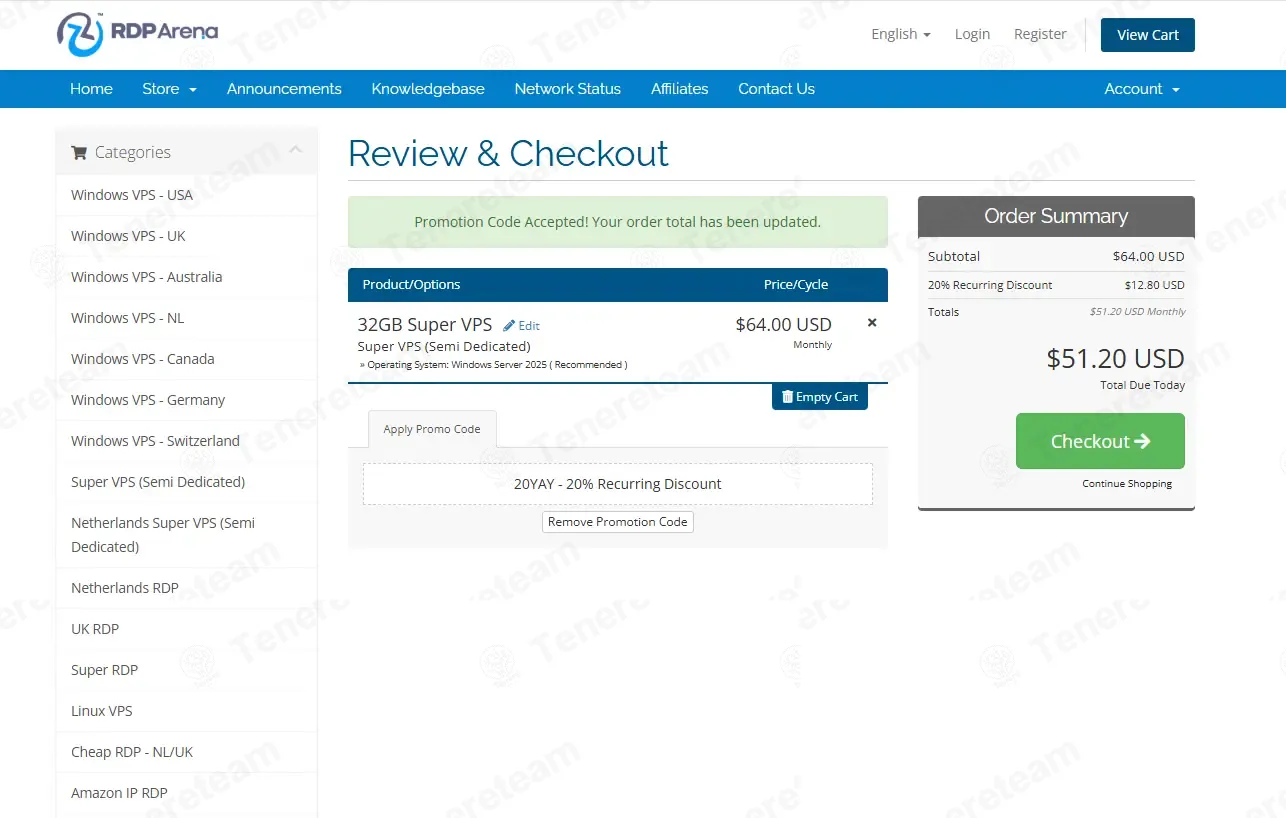Select the Apply Promo Code tab
Screen dimensions: 1286x818
(432, 429)
